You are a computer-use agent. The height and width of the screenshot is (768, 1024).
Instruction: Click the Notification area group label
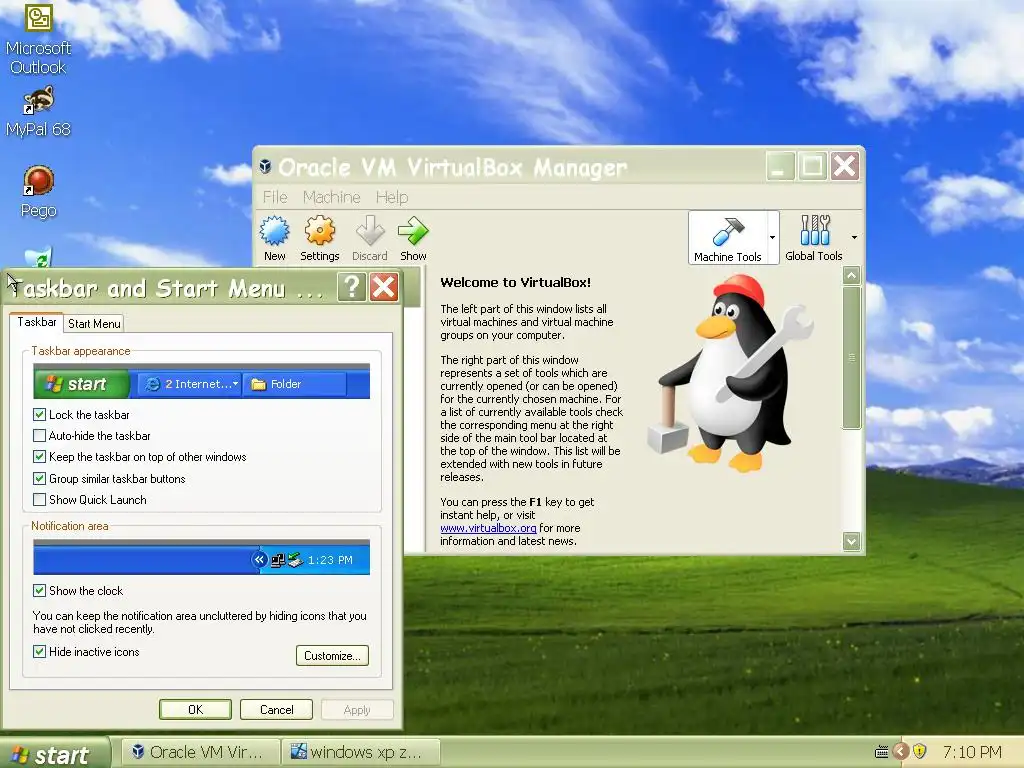tap(69, 526)
